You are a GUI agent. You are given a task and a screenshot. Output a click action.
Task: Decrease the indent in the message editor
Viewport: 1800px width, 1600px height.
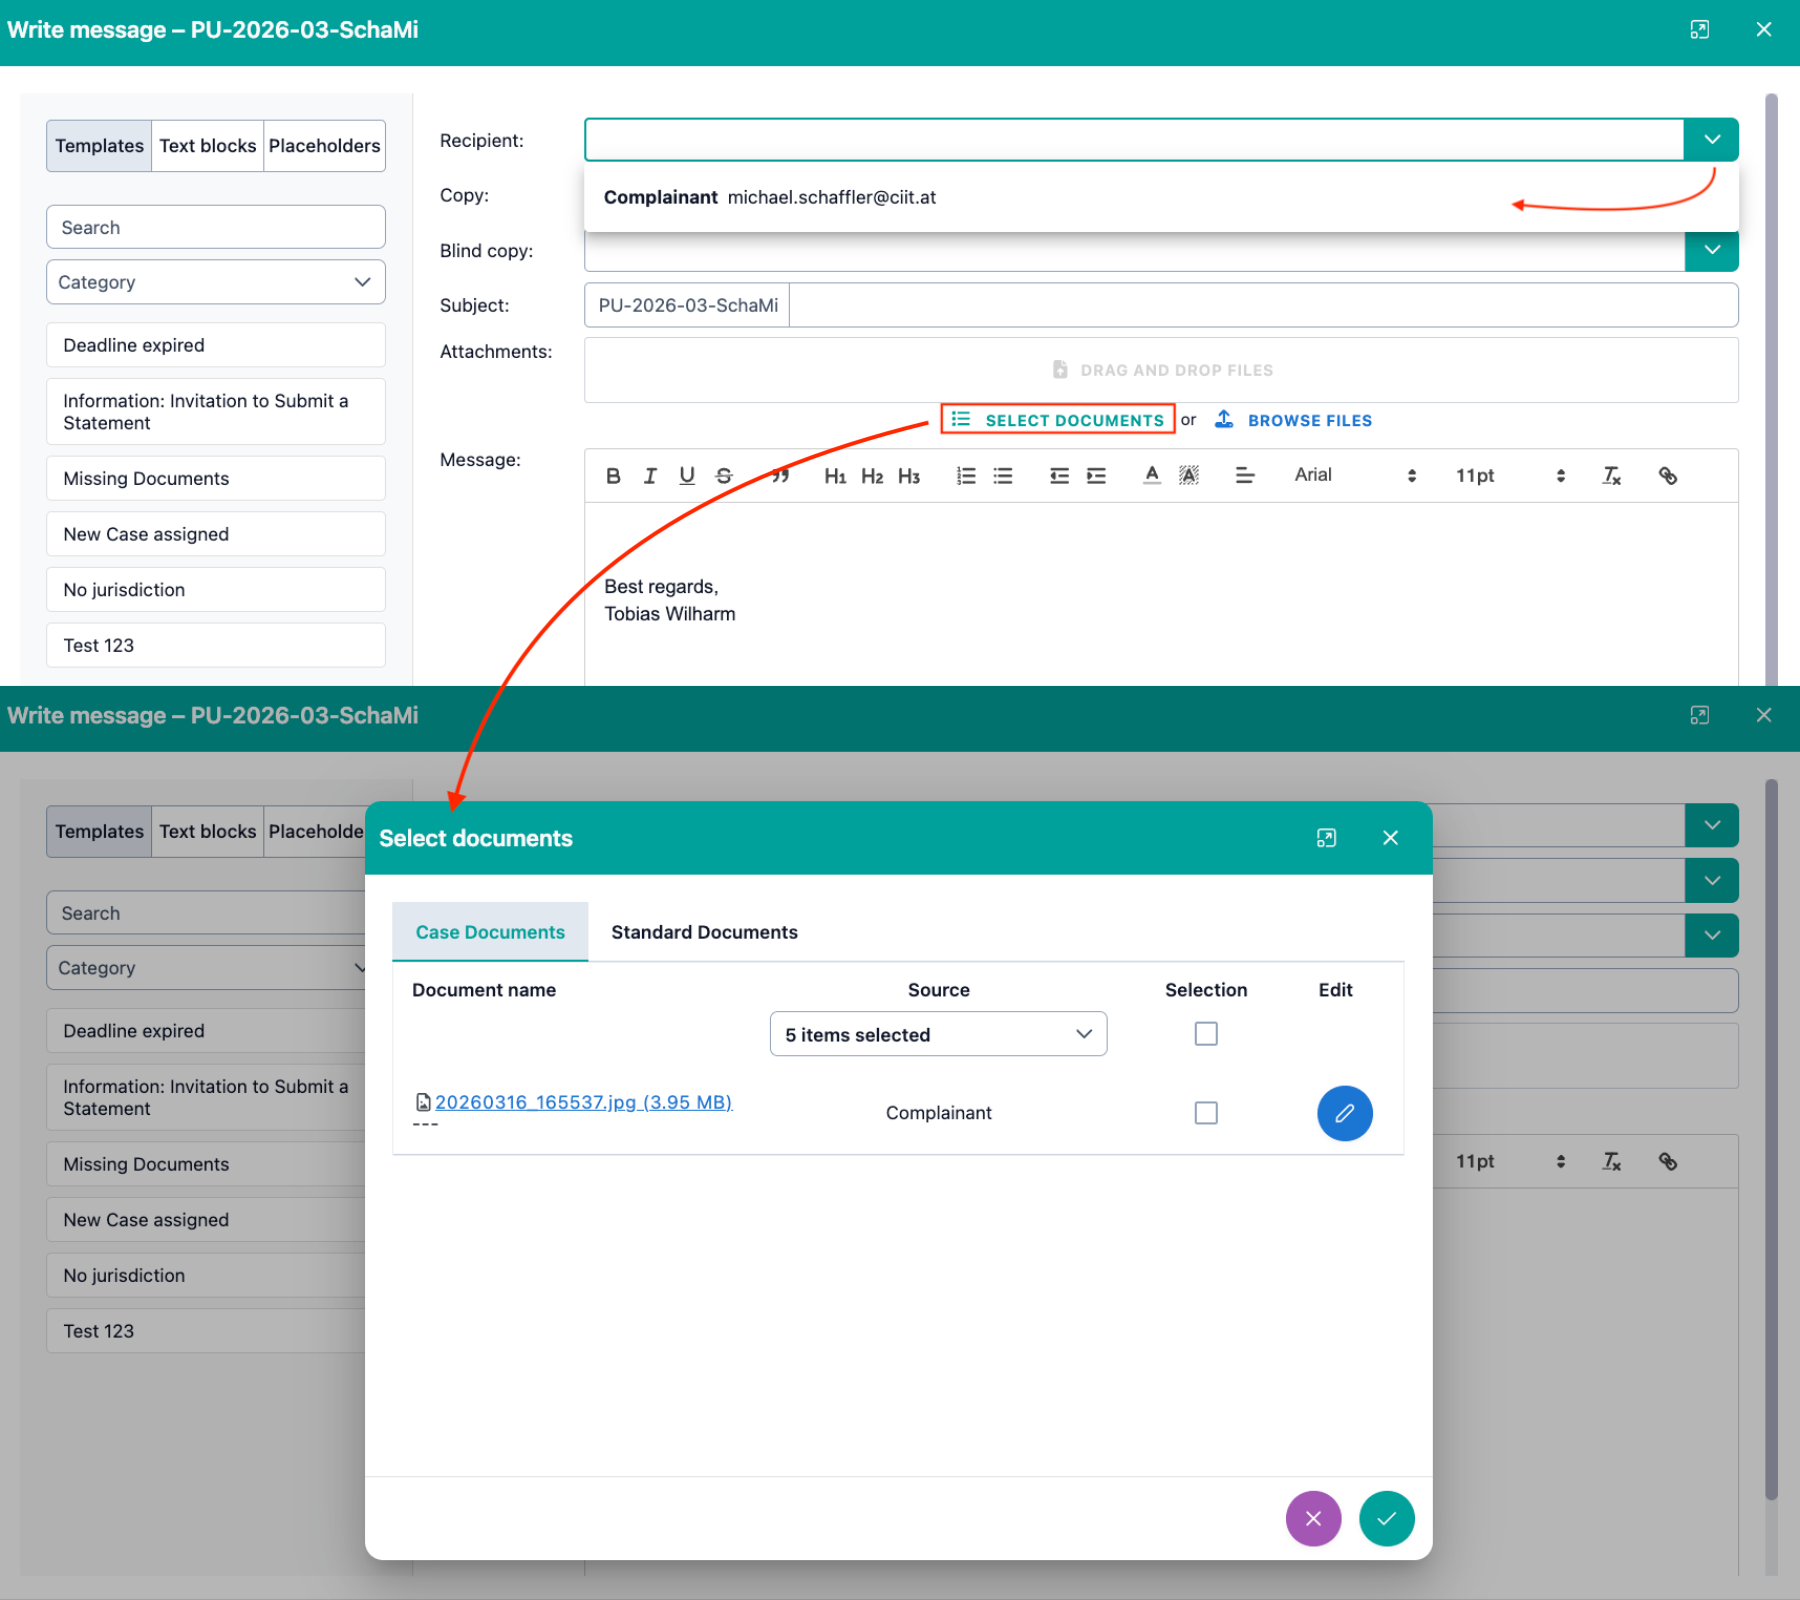pos(1059,476)
